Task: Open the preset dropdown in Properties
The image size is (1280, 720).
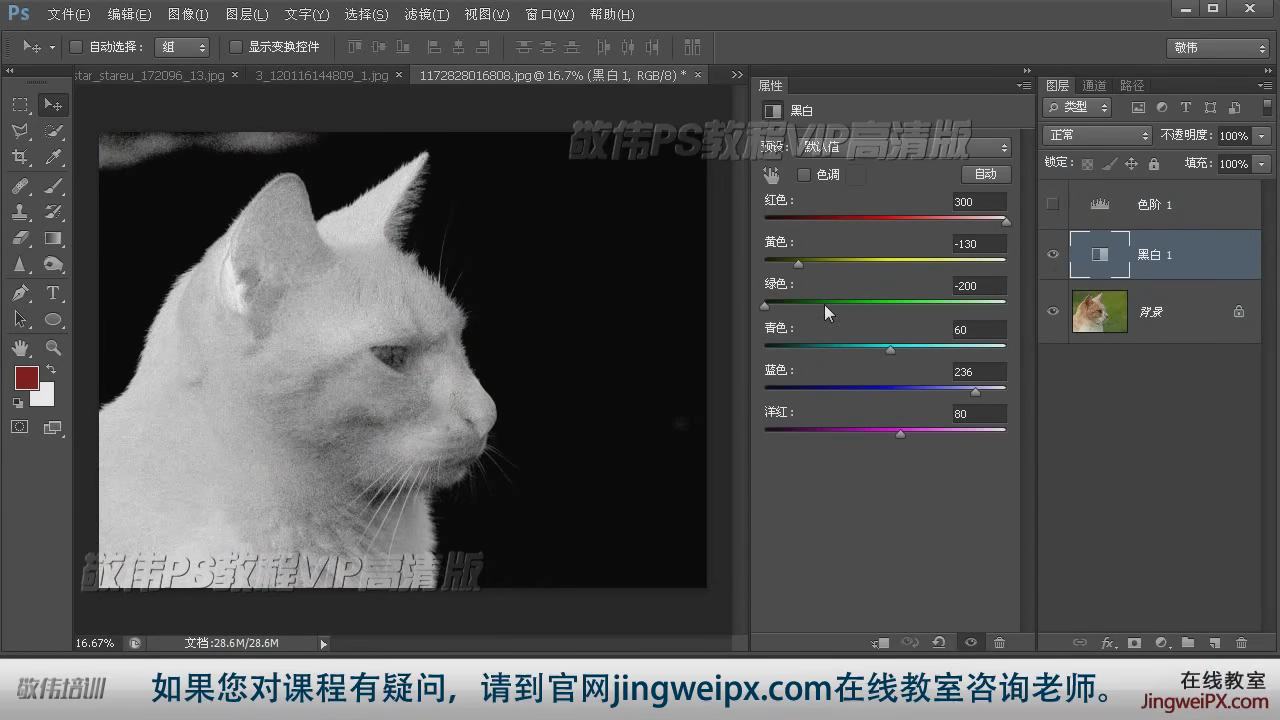Action: 905,147
